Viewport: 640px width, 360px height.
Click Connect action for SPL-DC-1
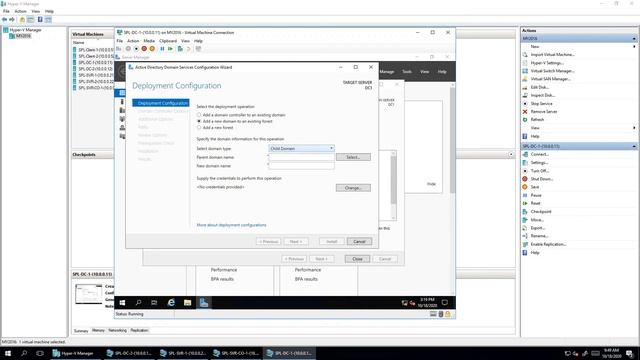[540, 155]
